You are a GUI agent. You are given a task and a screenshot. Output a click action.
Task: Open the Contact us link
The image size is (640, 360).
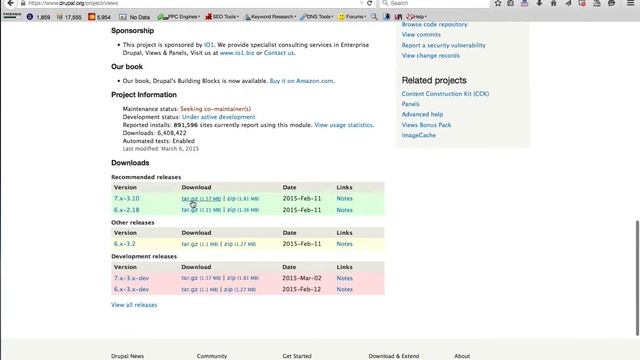pos(279,53)
